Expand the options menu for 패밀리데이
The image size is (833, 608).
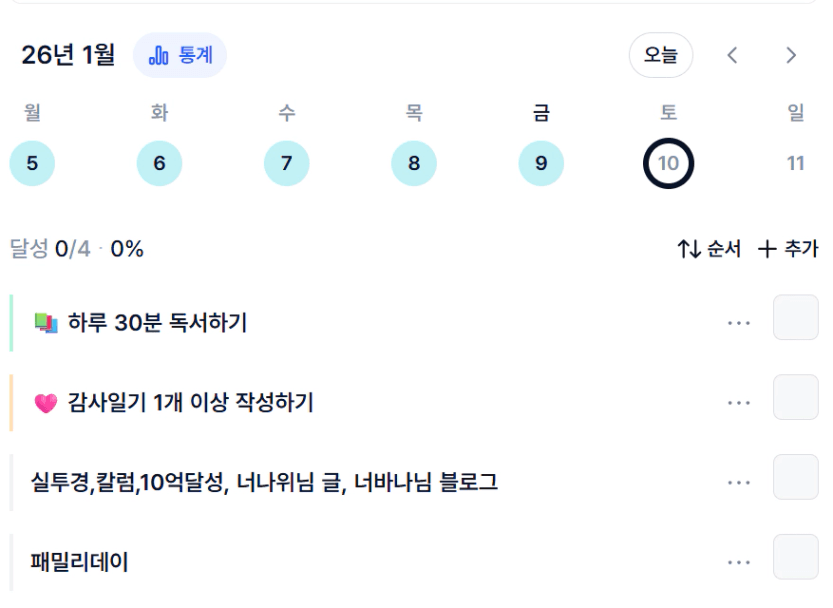[739, 563]
